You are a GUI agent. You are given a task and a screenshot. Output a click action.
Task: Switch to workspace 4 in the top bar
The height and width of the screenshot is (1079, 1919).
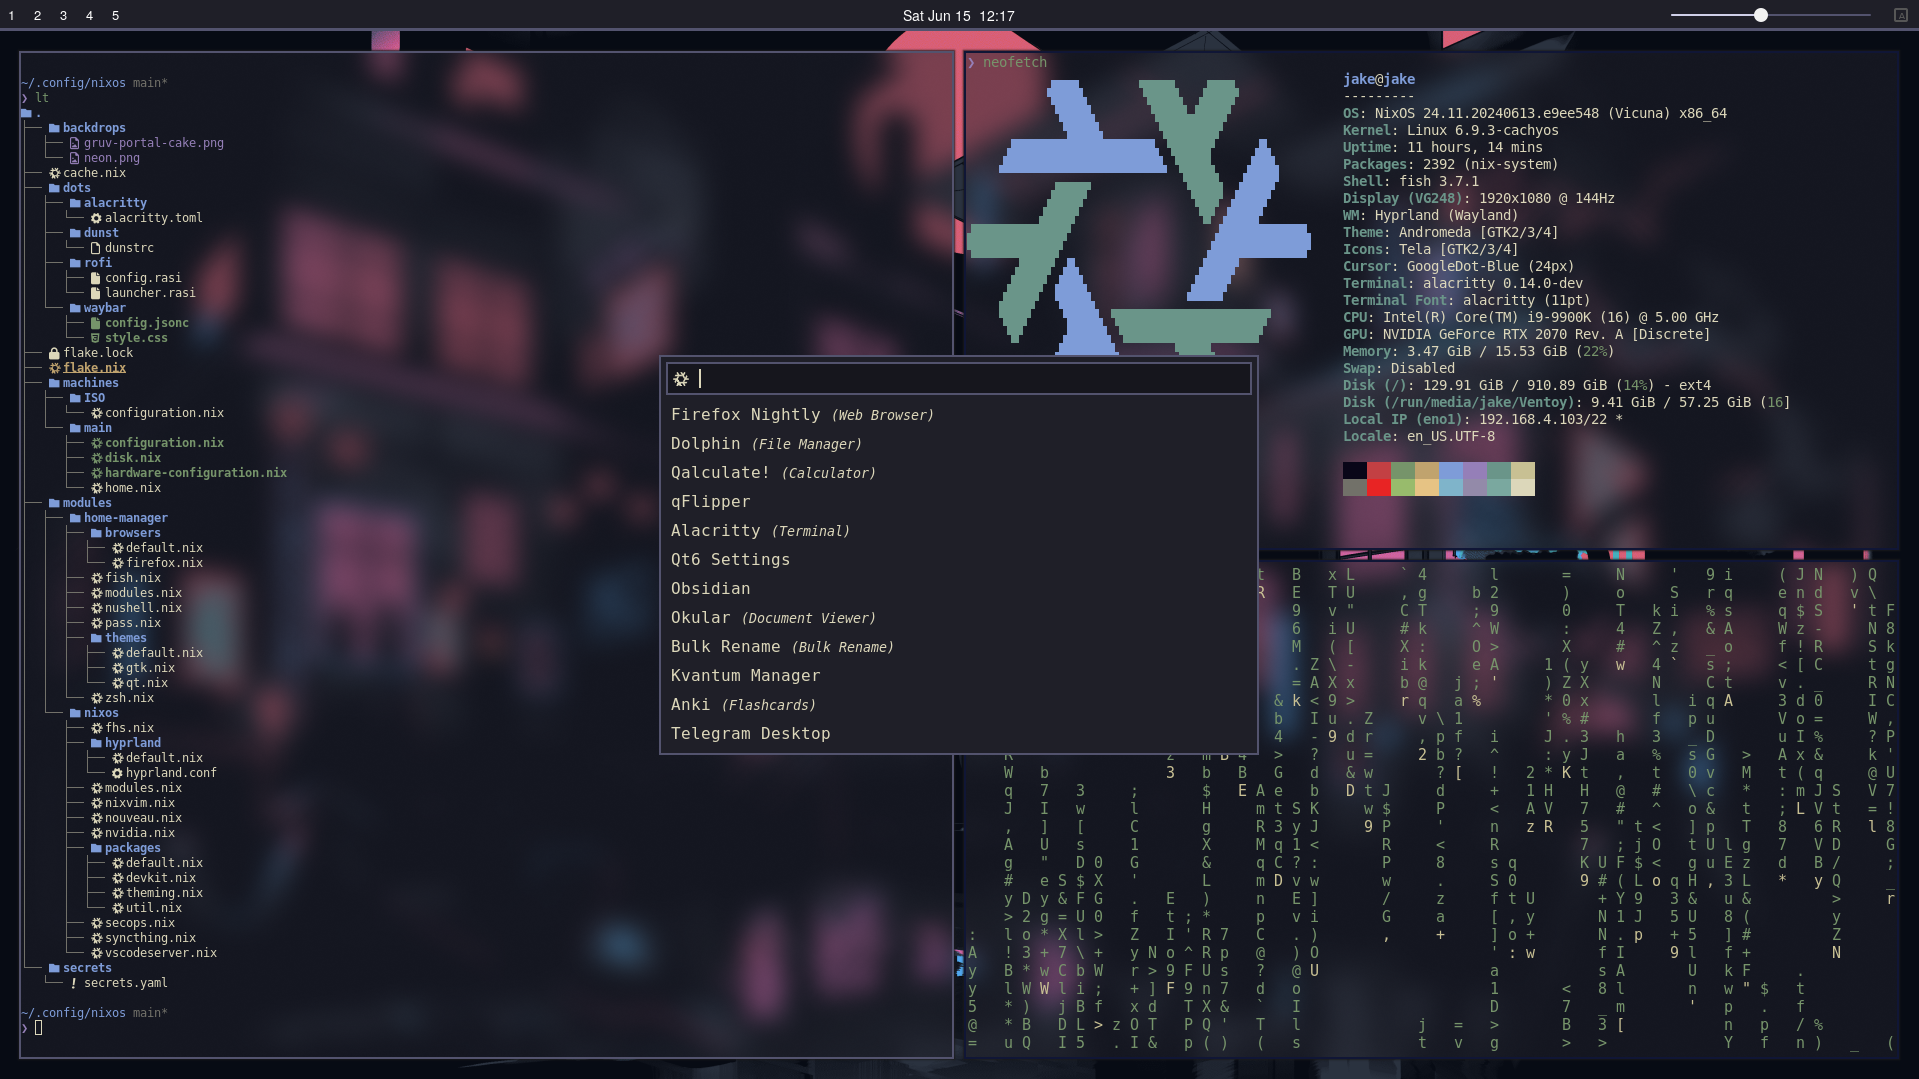point(89,16)
